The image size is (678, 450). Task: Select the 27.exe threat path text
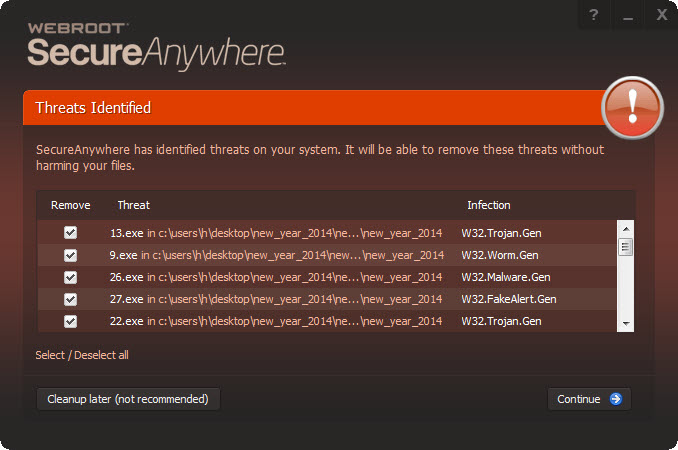coord(276,299)
